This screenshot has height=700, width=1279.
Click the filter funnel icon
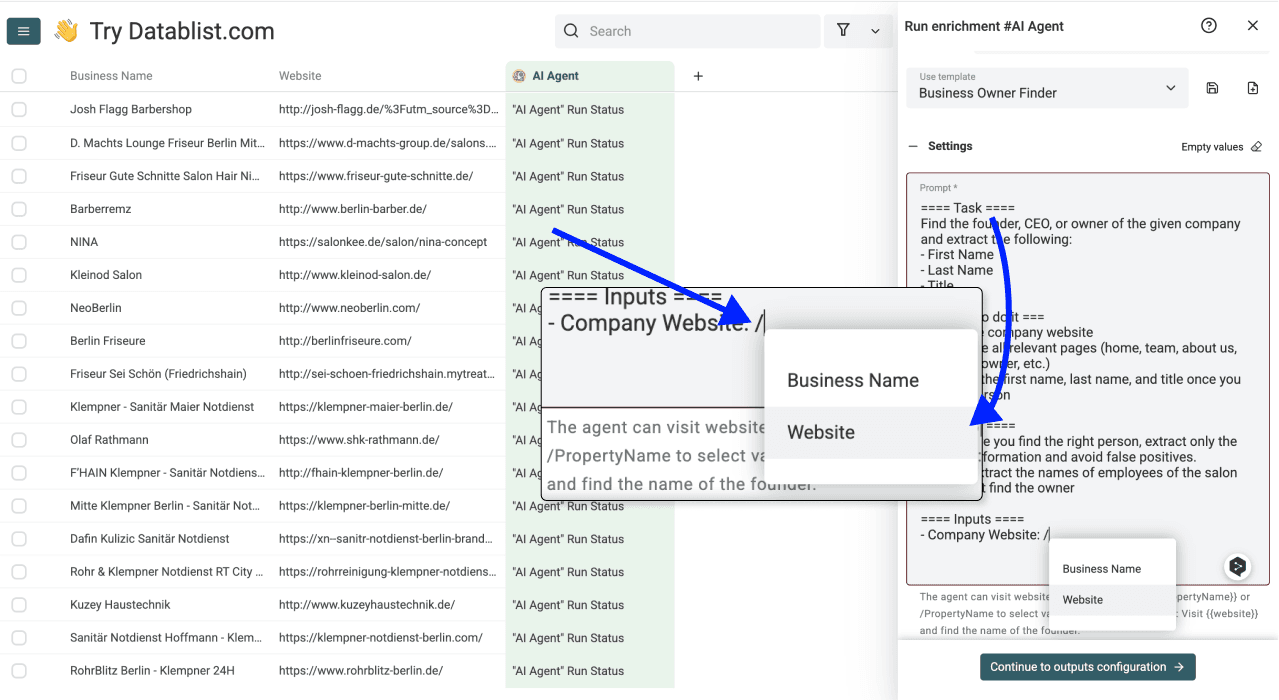(843, 31)
